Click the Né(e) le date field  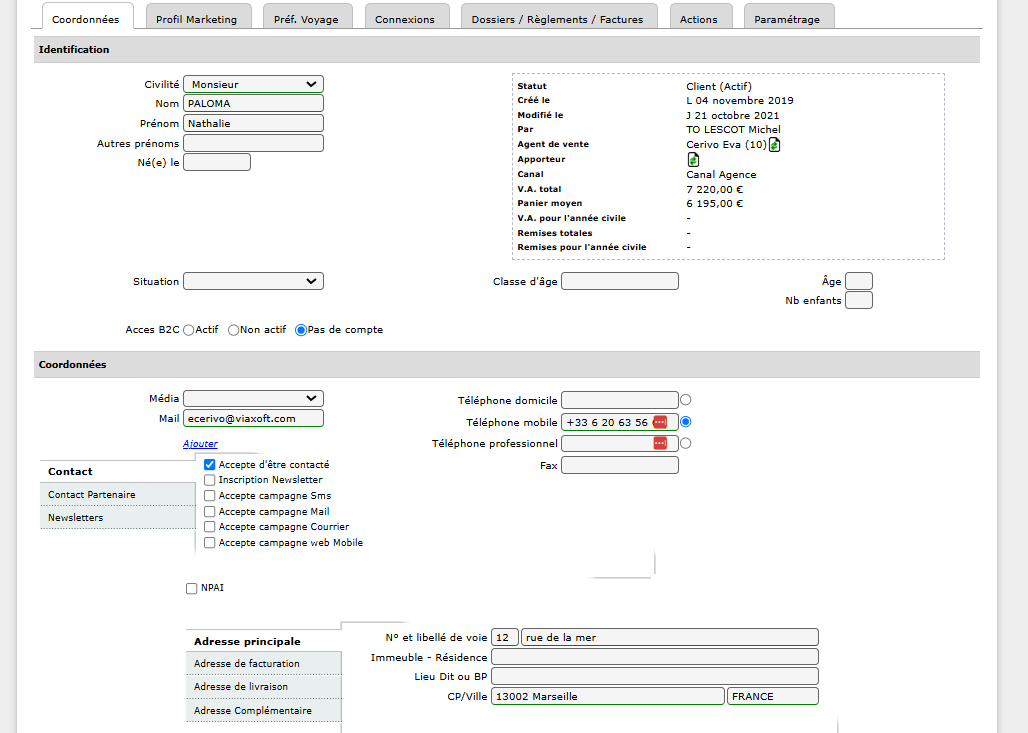[x=217, y=162]
